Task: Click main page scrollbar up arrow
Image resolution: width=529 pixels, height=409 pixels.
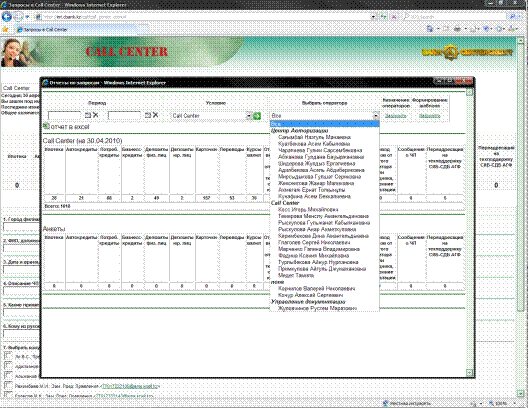Action: (x=520, y=41)
